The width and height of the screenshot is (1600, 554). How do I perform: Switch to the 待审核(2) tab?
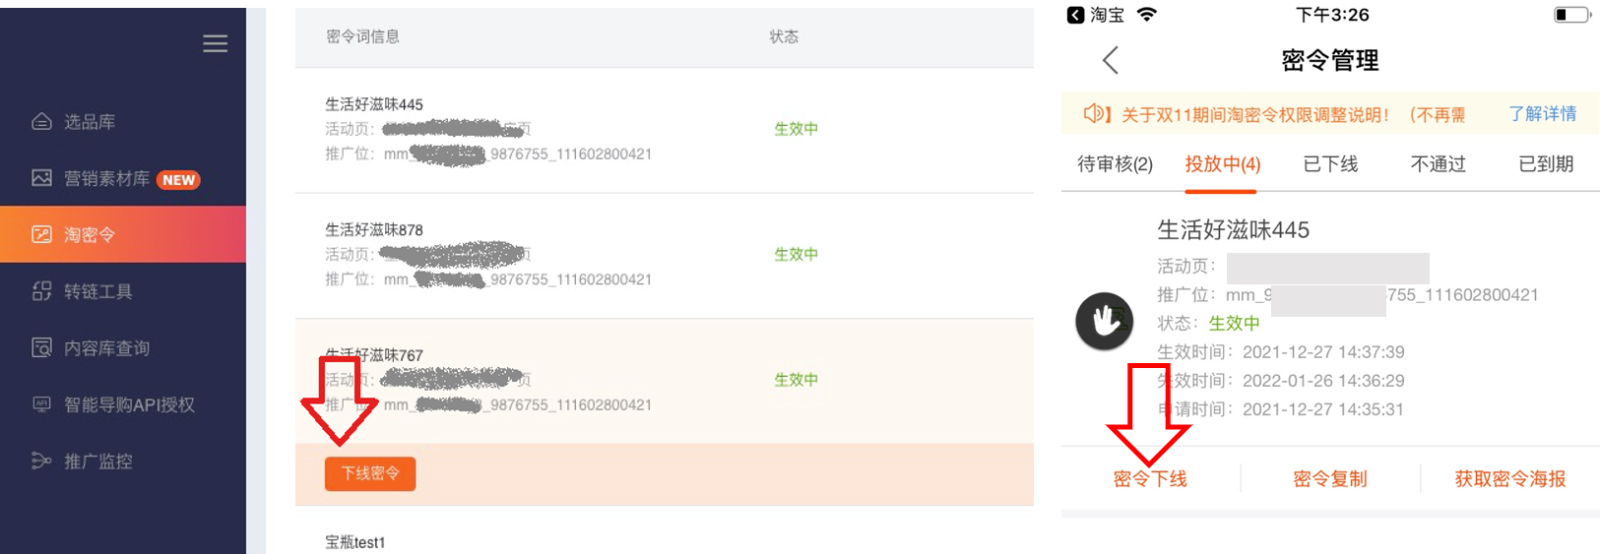click(x=1114, y=164)
